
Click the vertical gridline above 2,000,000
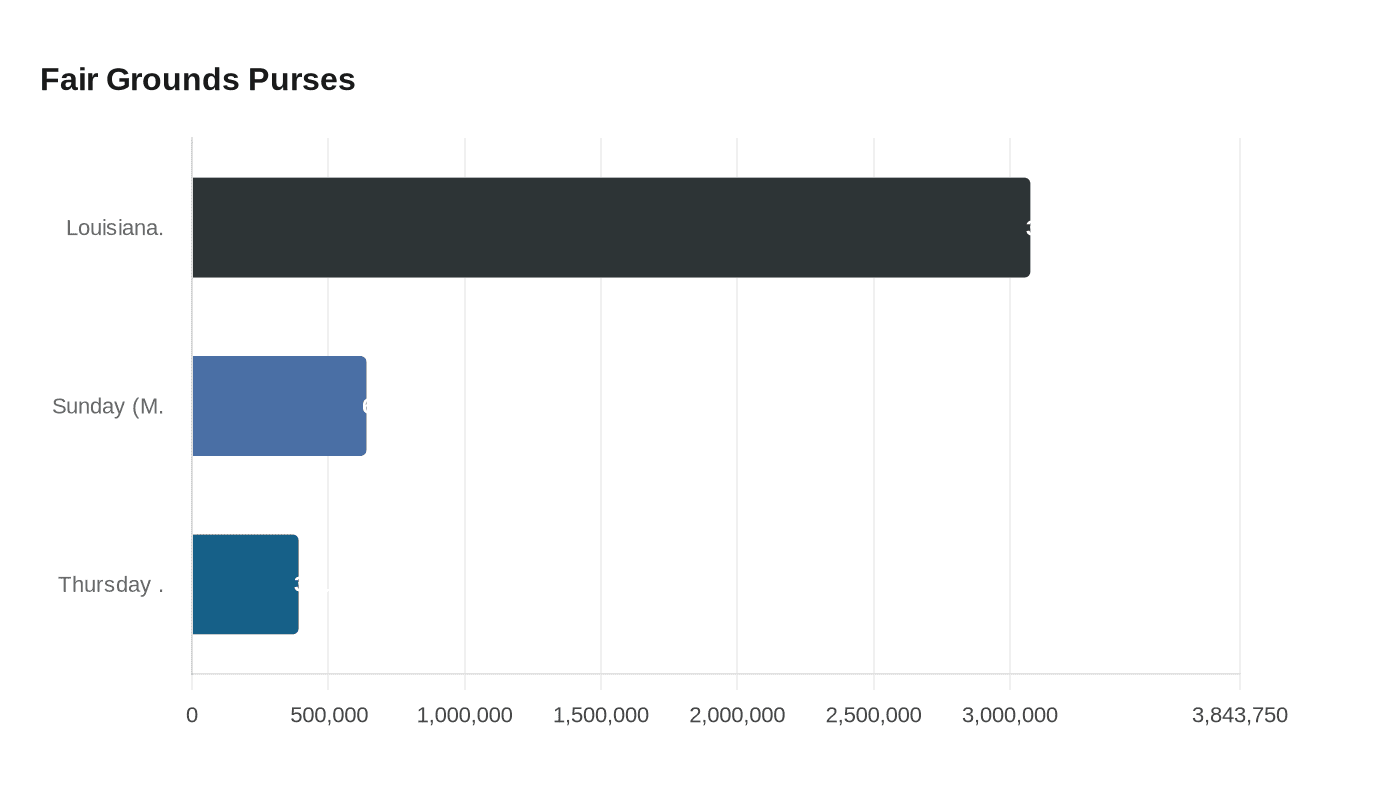(x=737, y=320)
